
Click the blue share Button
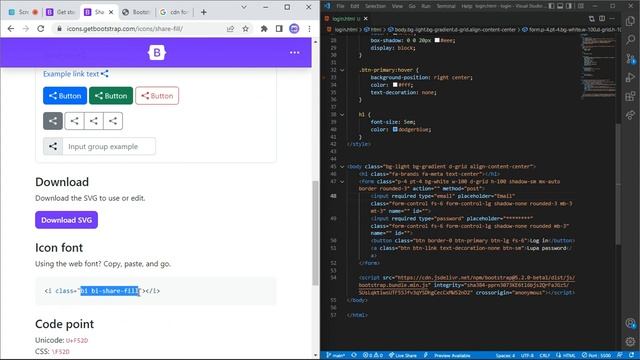[65, 96]
